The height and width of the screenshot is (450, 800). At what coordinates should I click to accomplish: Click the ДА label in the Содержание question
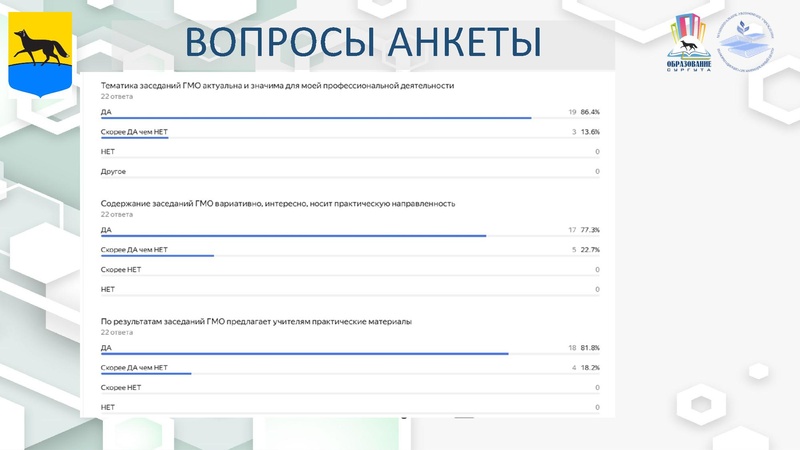[x=106, y=230]
